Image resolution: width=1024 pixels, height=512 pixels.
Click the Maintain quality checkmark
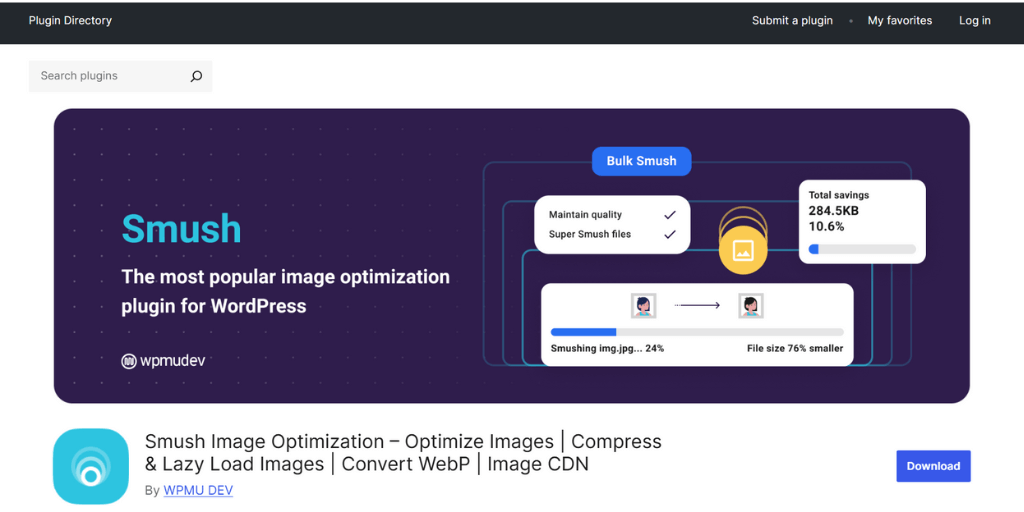(669, 215)
